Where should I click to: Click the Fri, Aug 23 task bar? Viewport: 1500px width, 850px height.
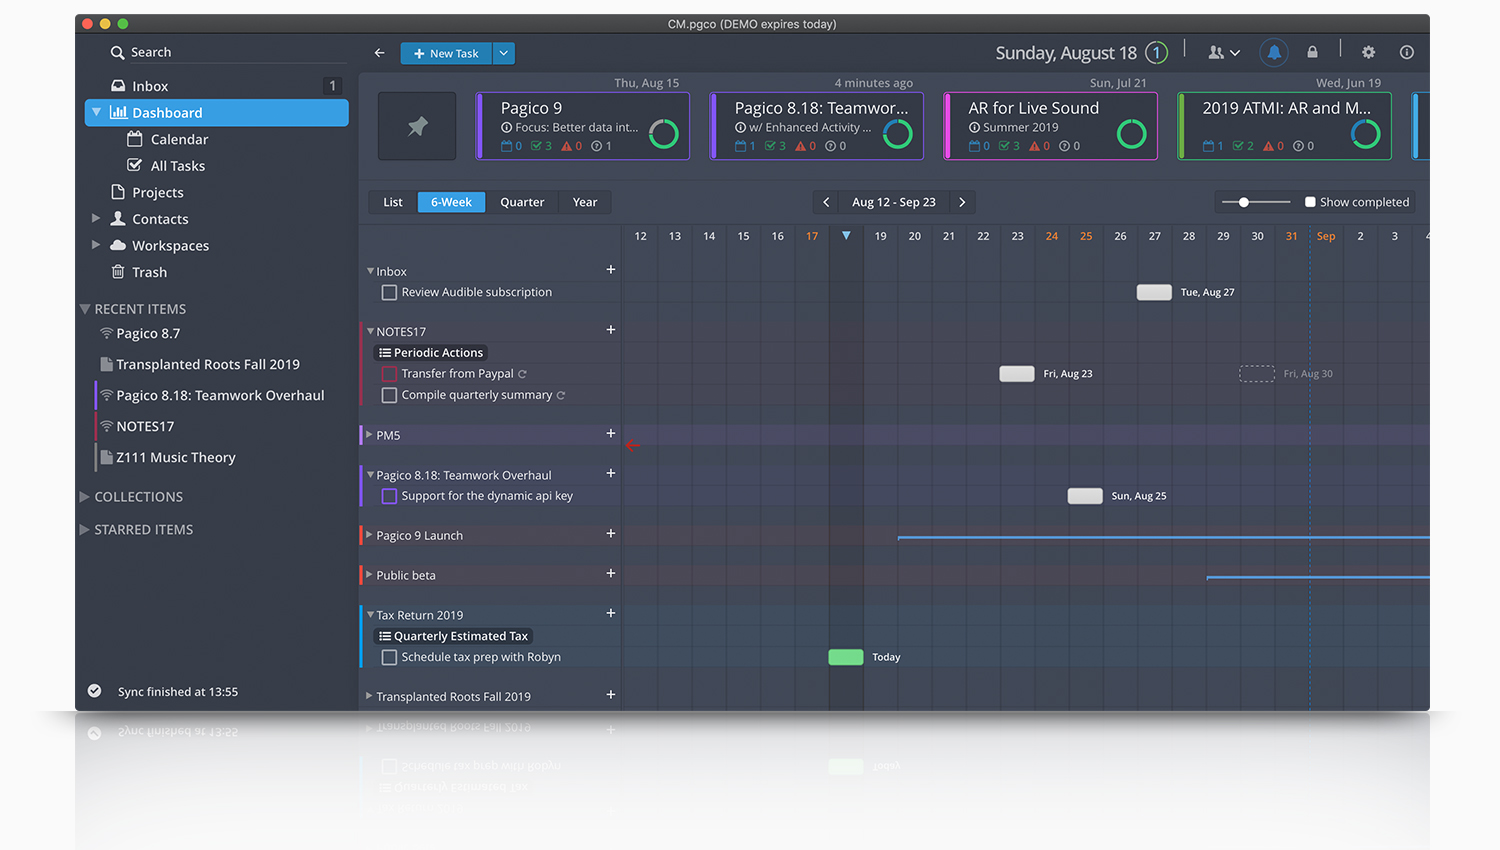(1017, 374)
